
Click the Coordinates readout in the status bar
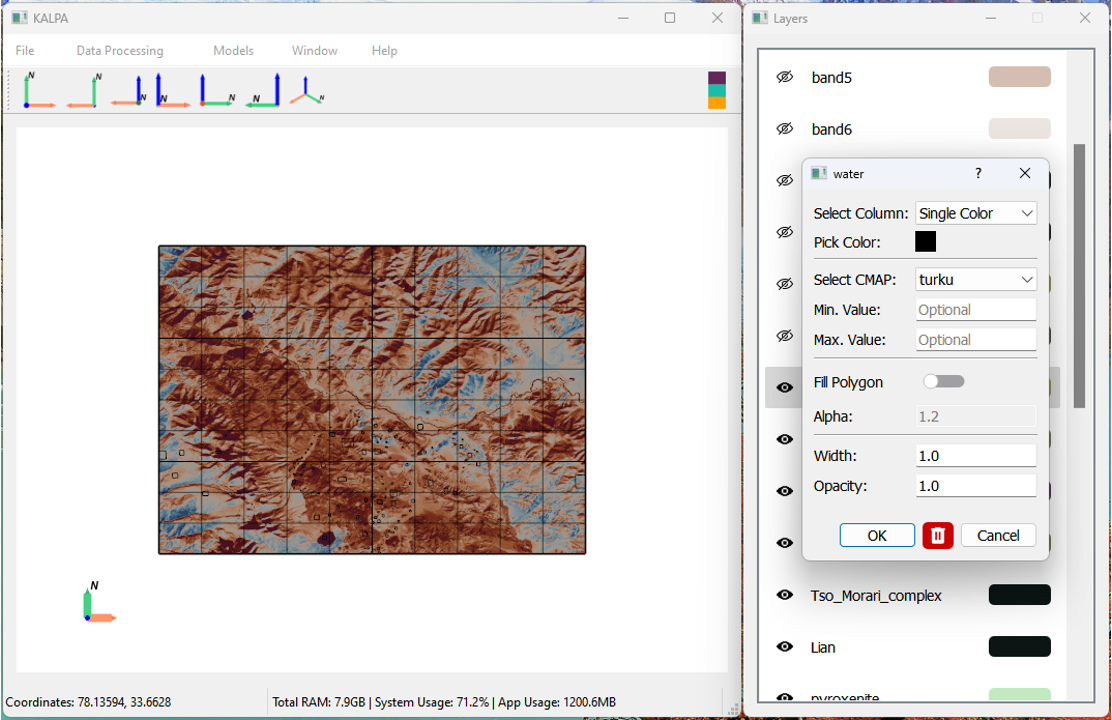tap(88, 702)
